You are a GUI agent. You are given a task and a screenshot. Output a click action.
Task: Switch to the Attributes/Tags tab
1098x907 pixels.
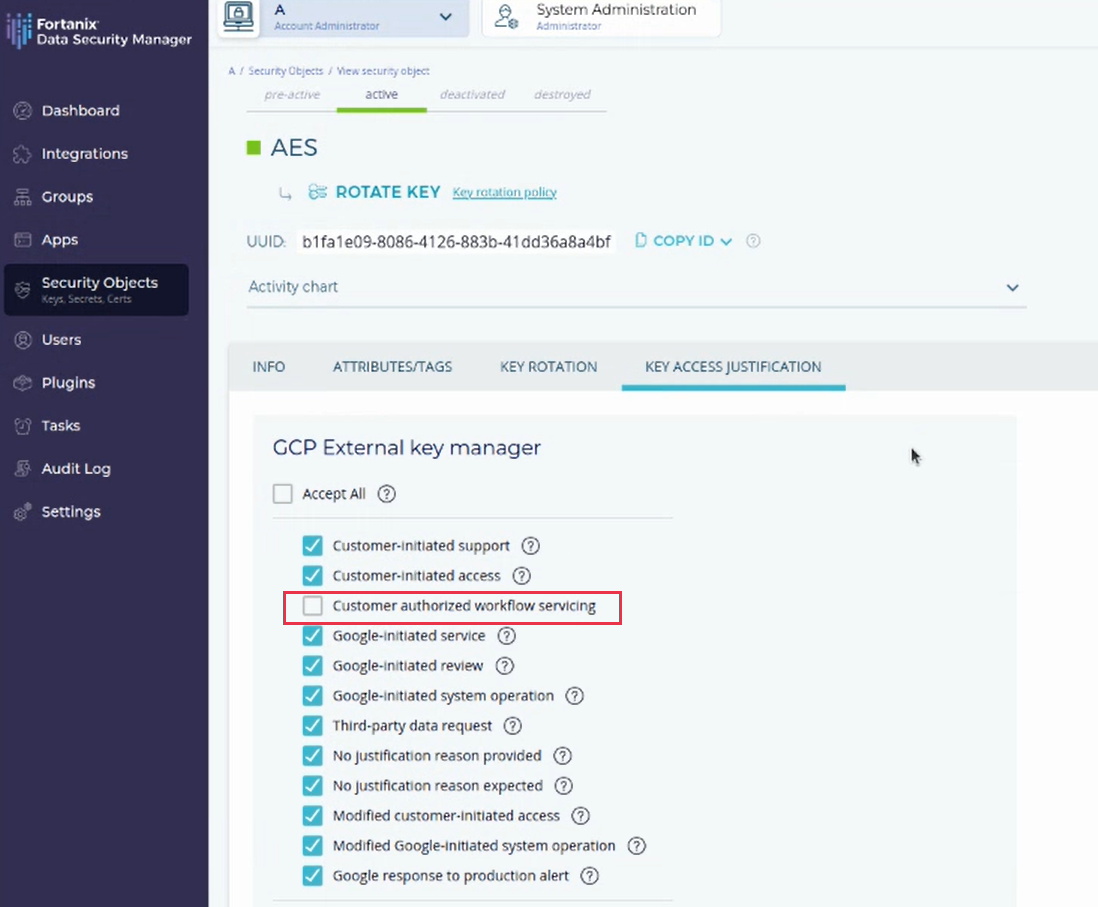tap(392, 367)
